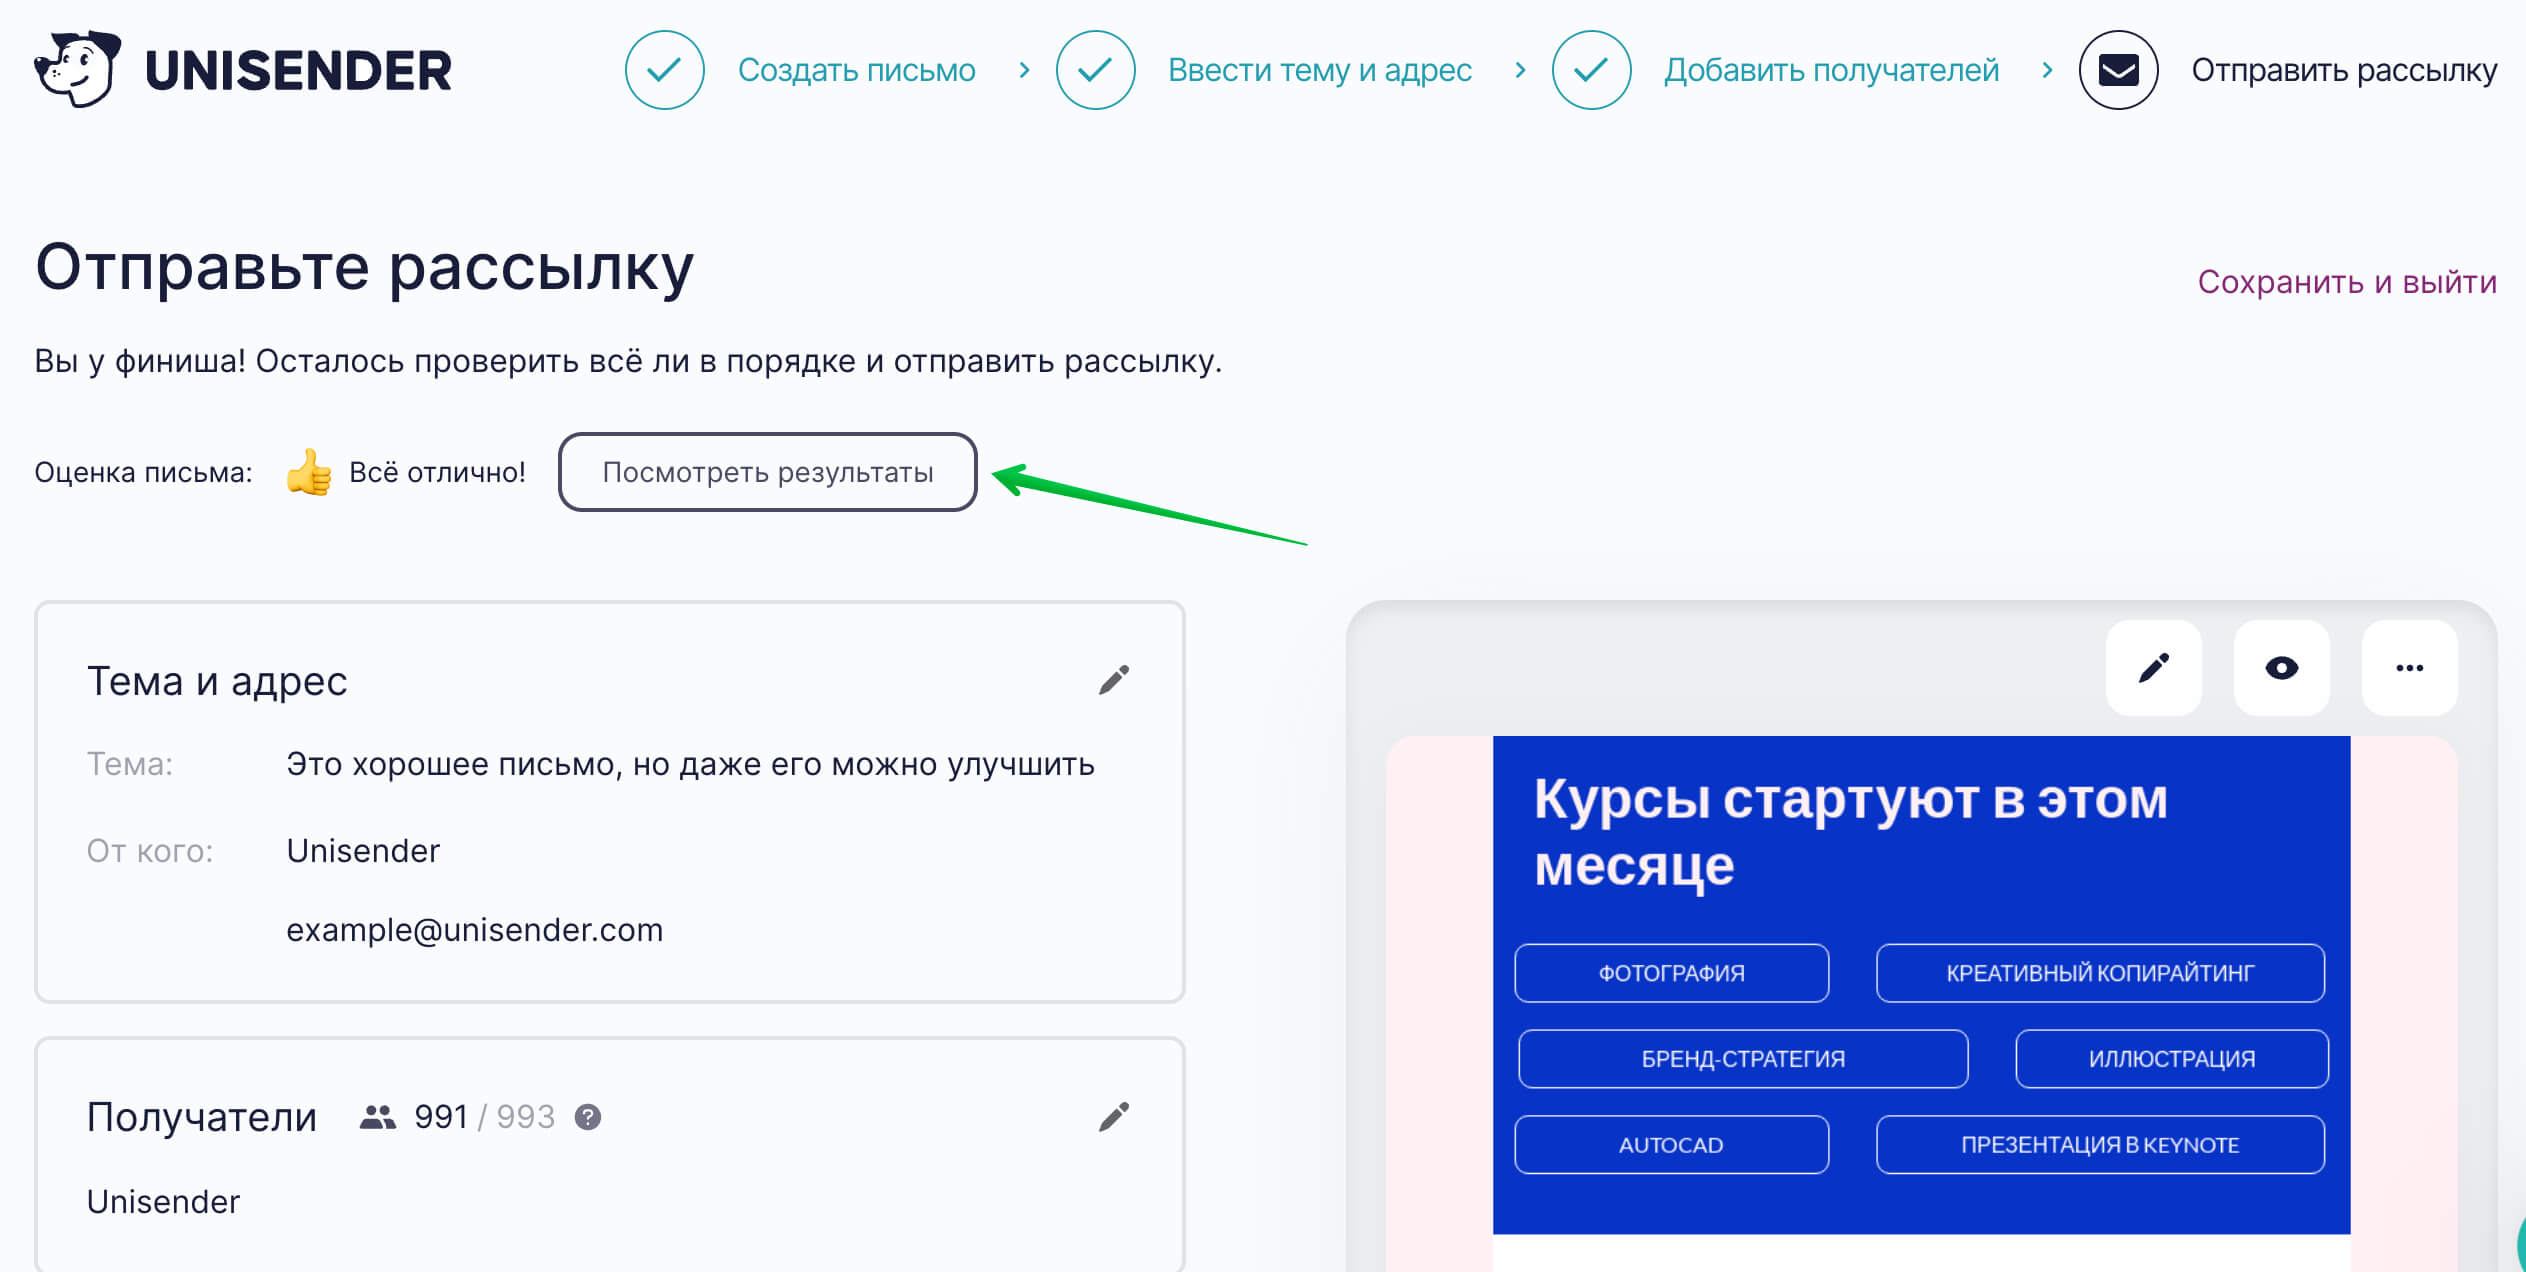The image size is (2526, 1272).
Task: Click КРЕАТИВНЫЙ КОПИРАЙТИНГ button in preview
Action: point(2100,973)
